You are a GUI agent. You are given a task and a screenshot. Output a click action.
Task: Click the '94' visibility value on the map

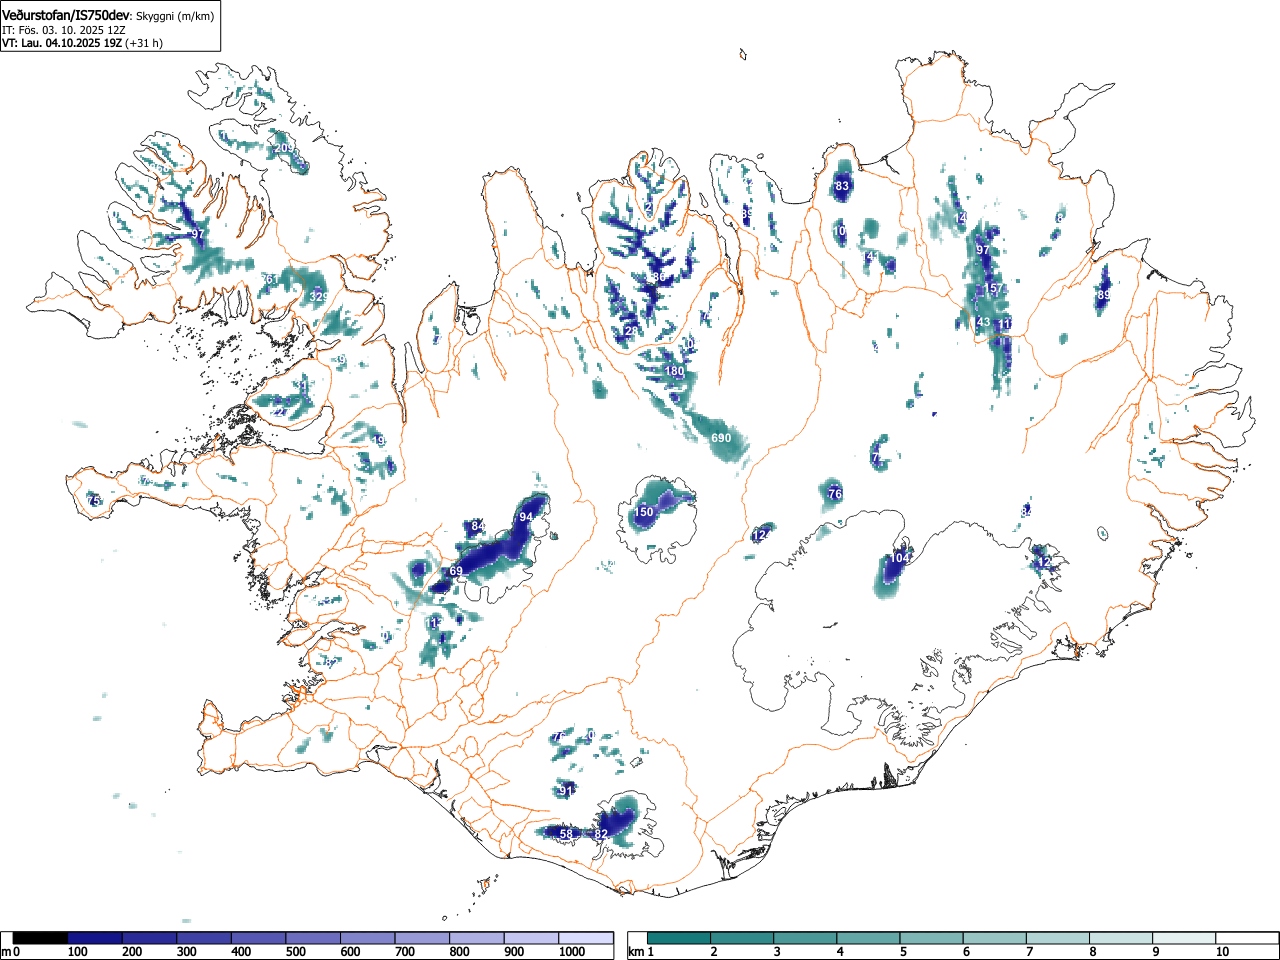tap(526, 517)
